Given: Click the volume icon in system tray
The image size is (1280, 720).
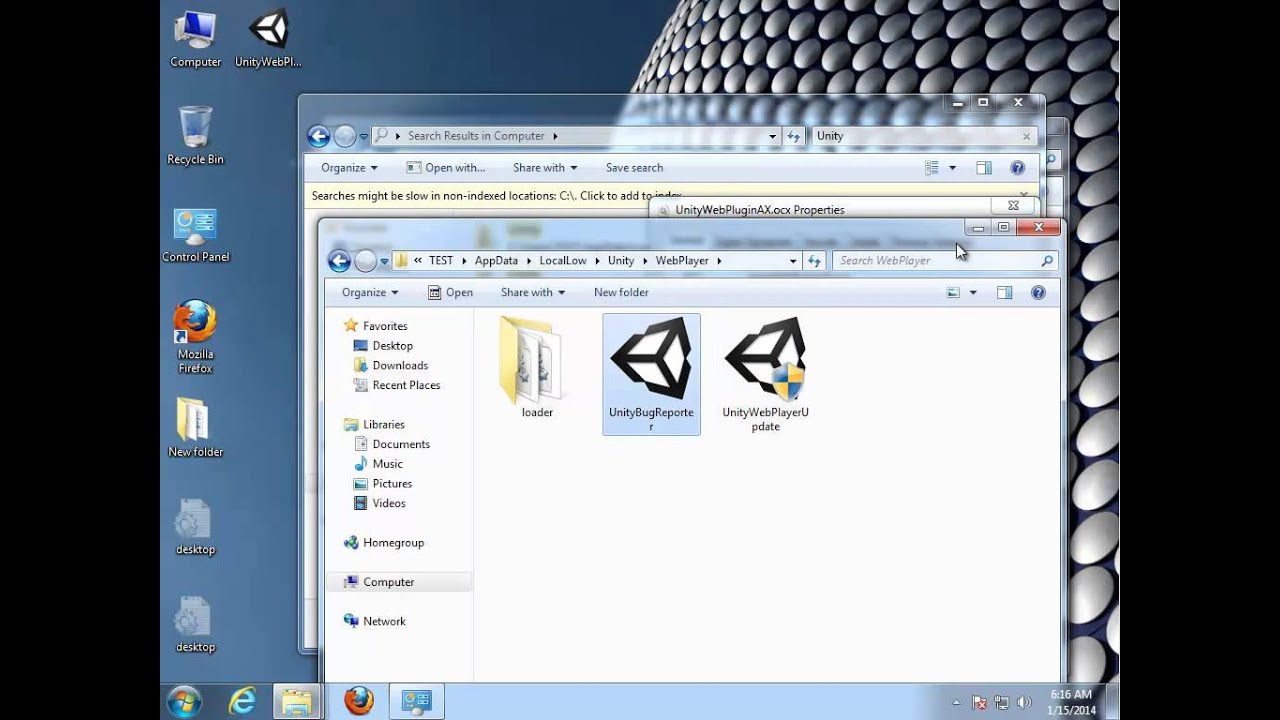Looking at the screenshot, I should click(1024, 703).
